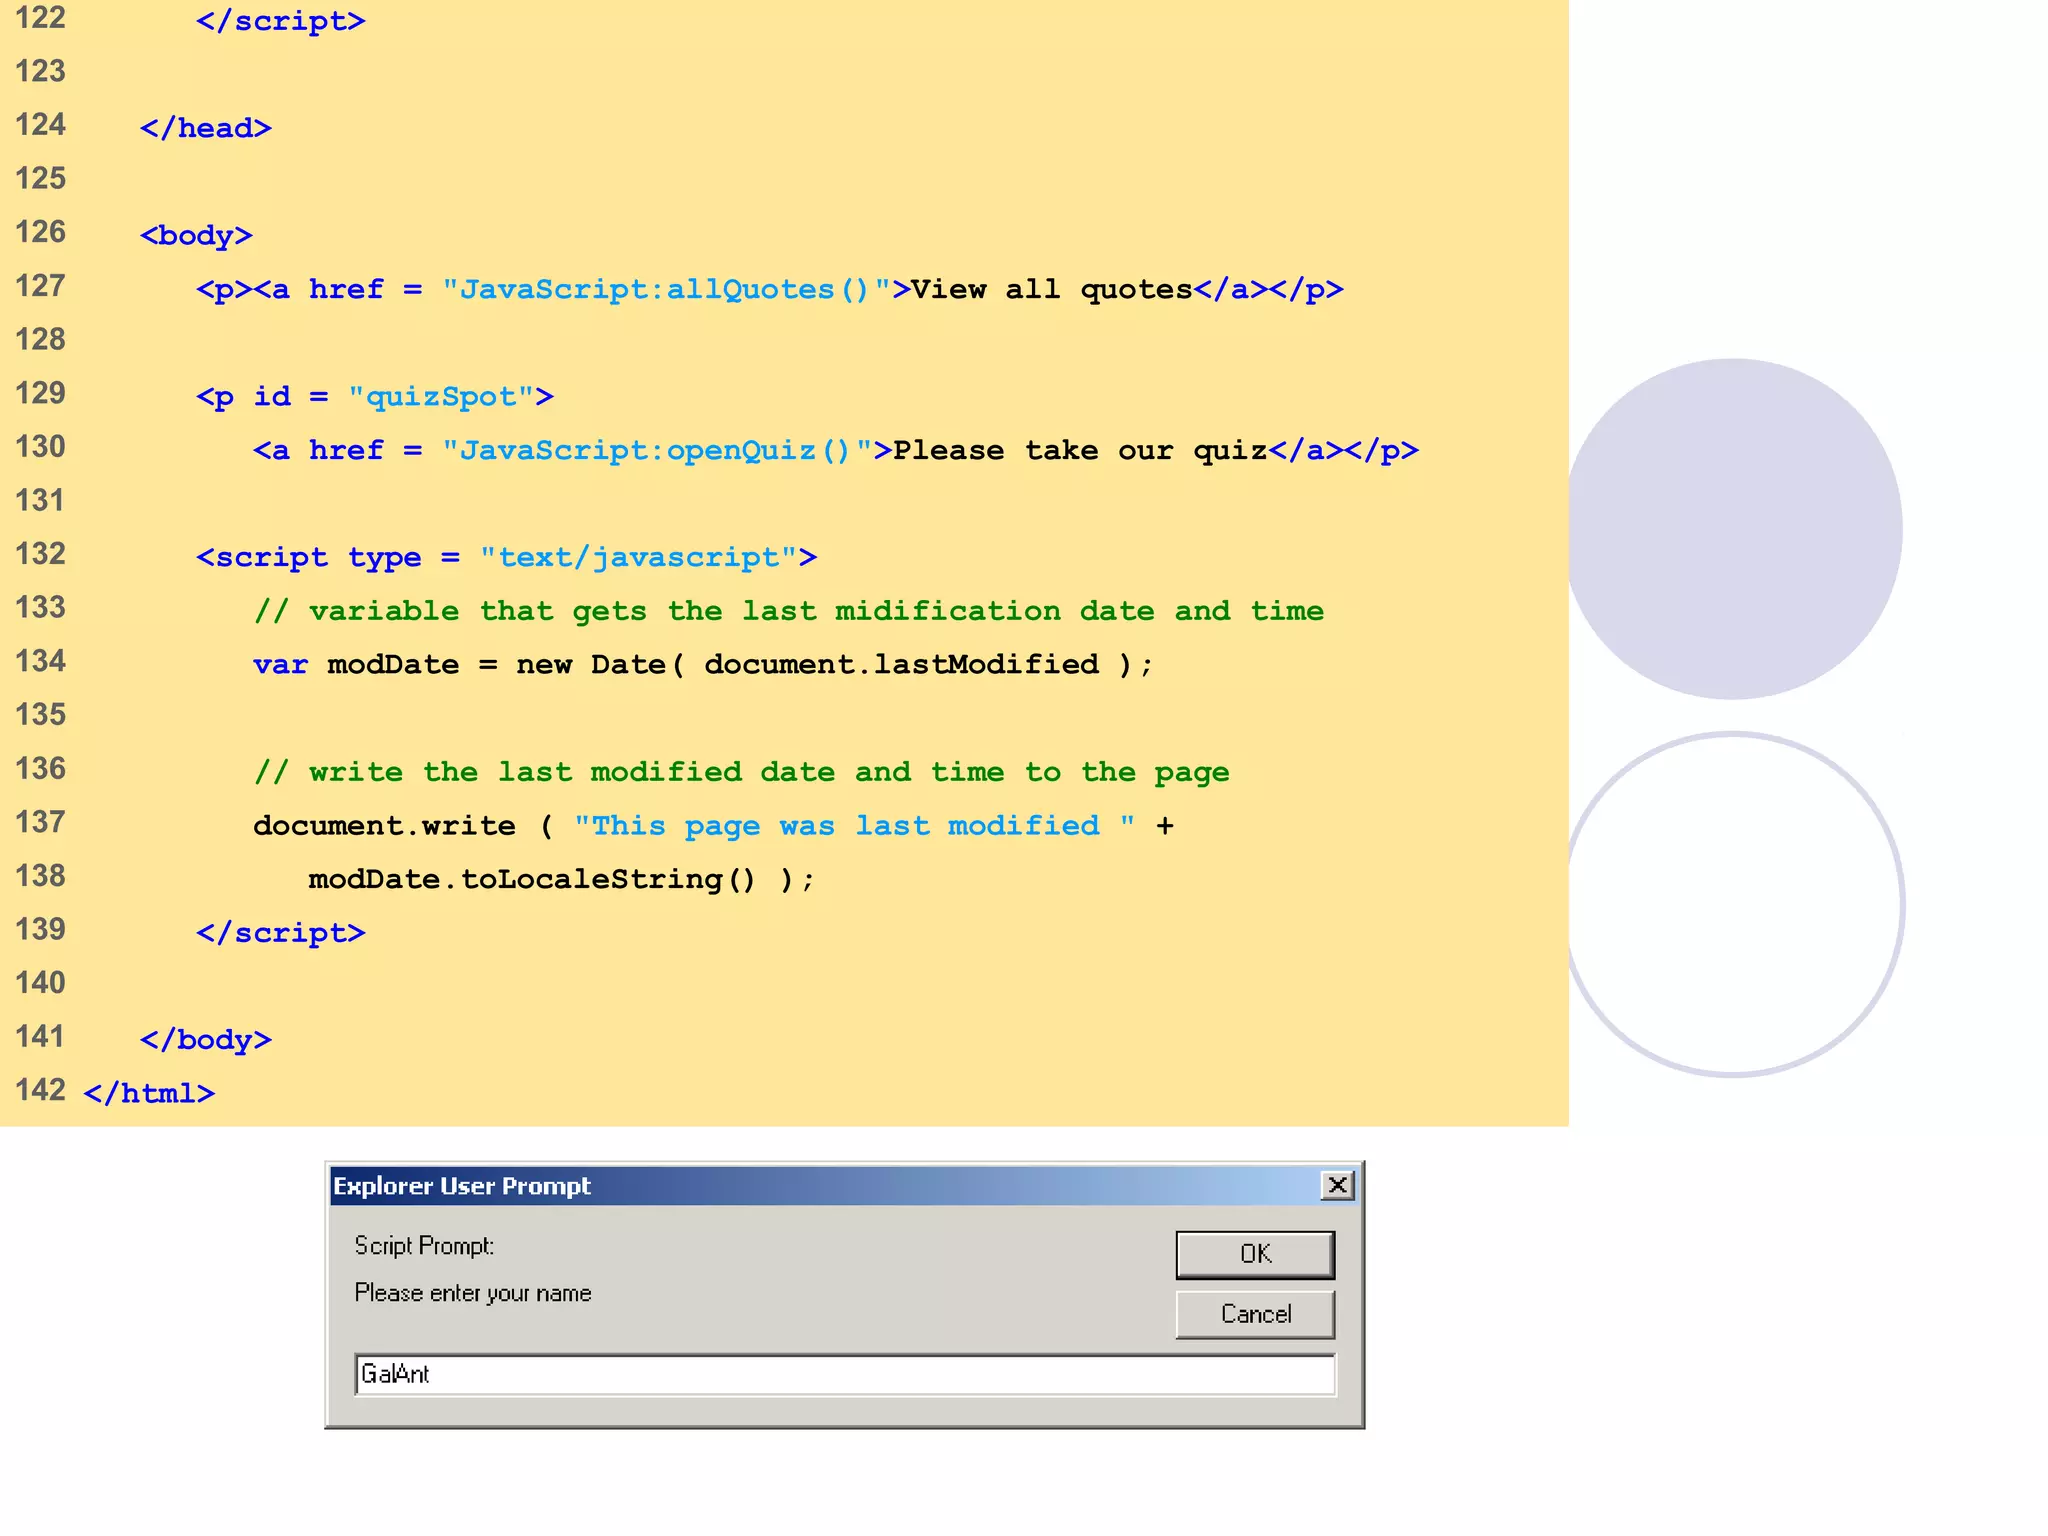
Task: Click the filled lavender circle shape
Action: [1734, 529]
